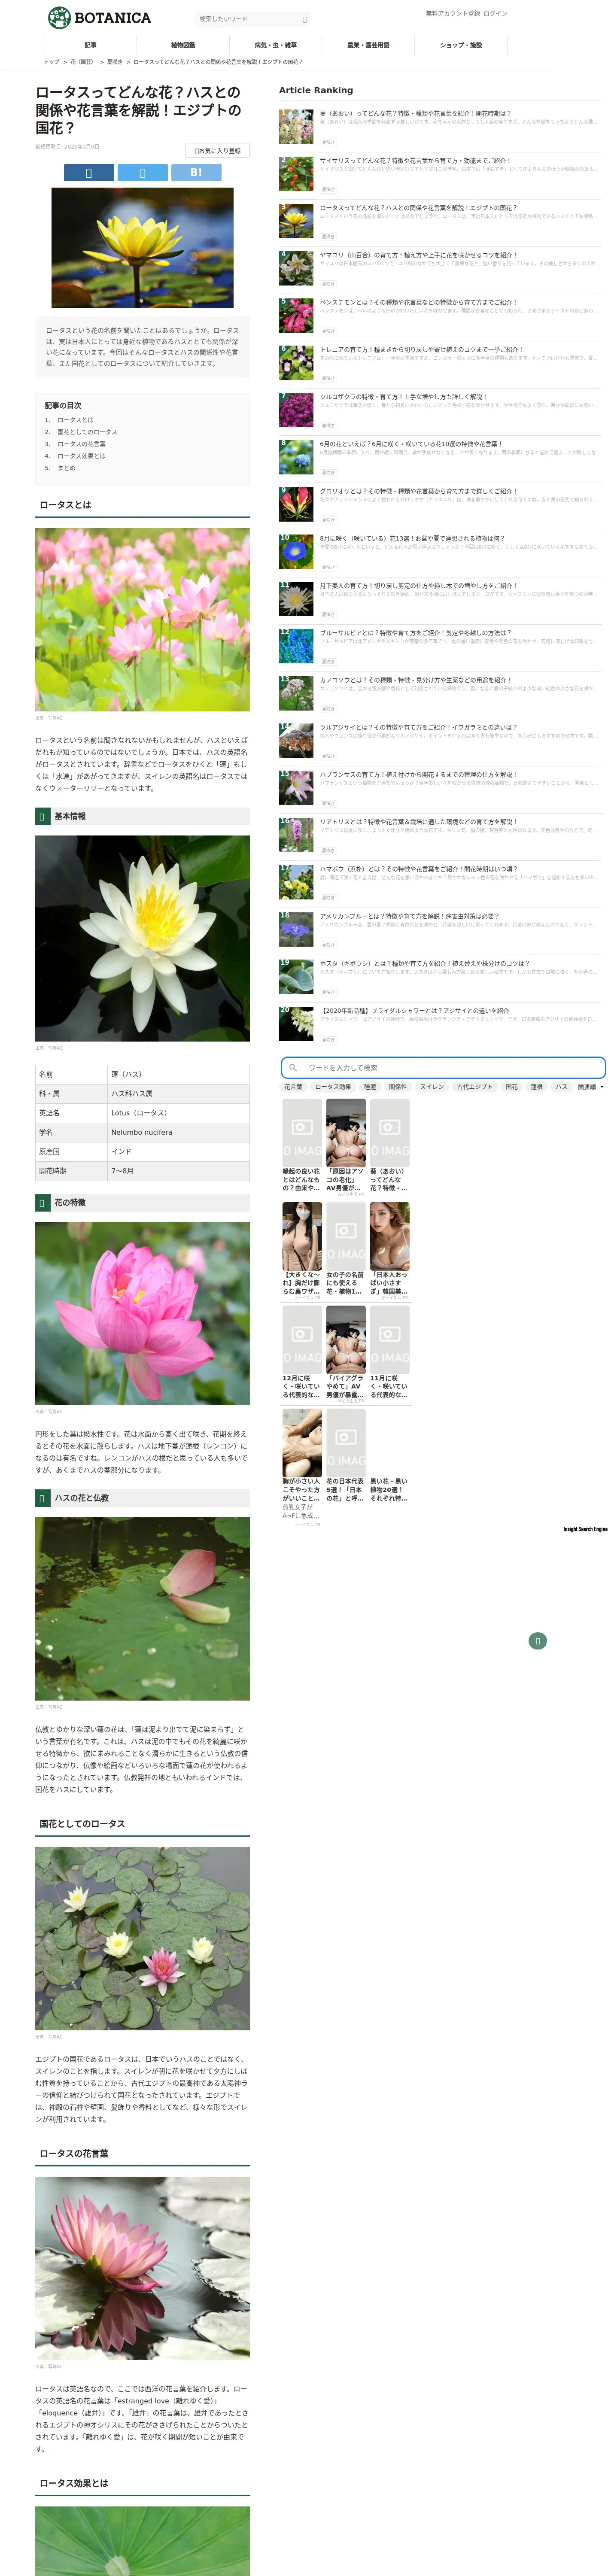Open the 農業・園芸用語 menu
The height and width of the screenshot is (2576, 608).
[x=368, y=45]
